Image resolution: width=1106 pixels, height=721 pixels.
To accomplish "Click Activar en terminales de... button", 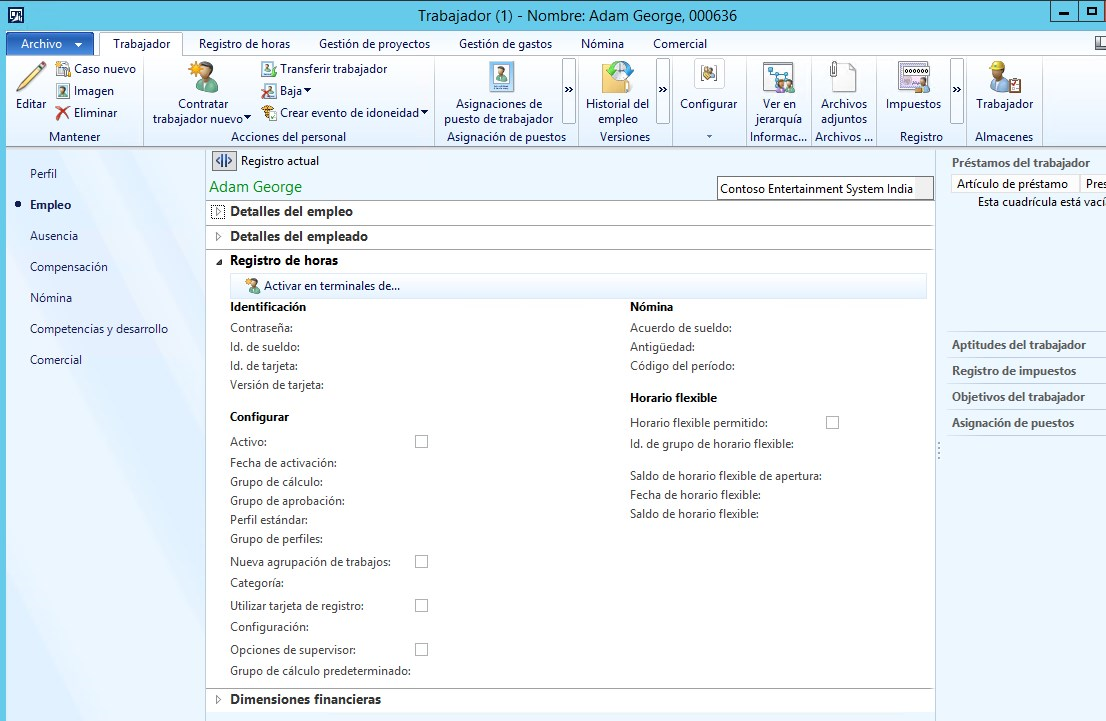I will pos(322,286).
